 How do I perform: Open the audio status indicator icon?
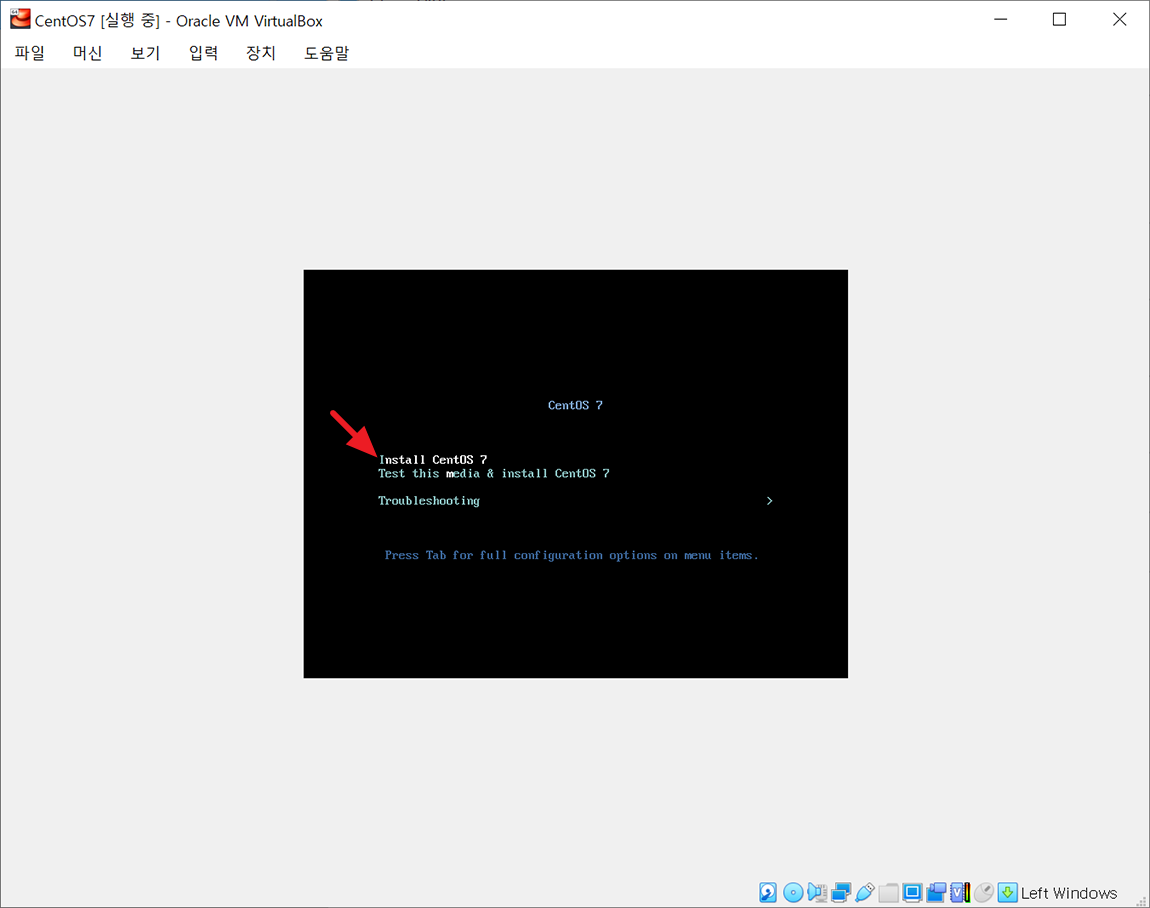coord(817,893)
